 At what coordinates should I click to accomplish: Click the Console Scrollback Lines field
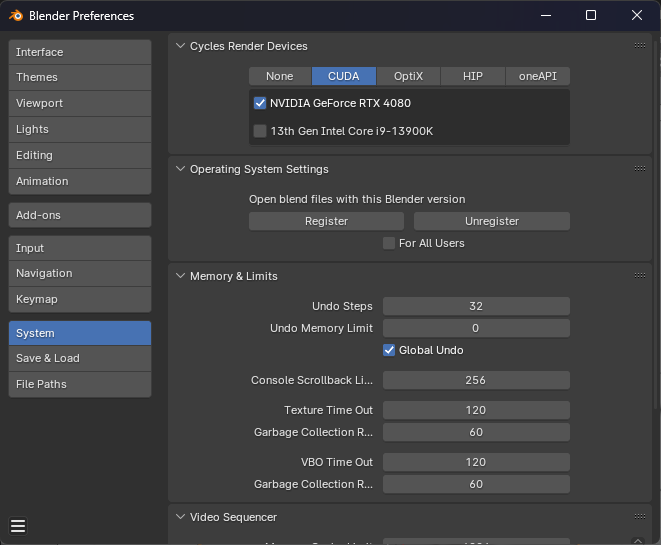[476, 380]
